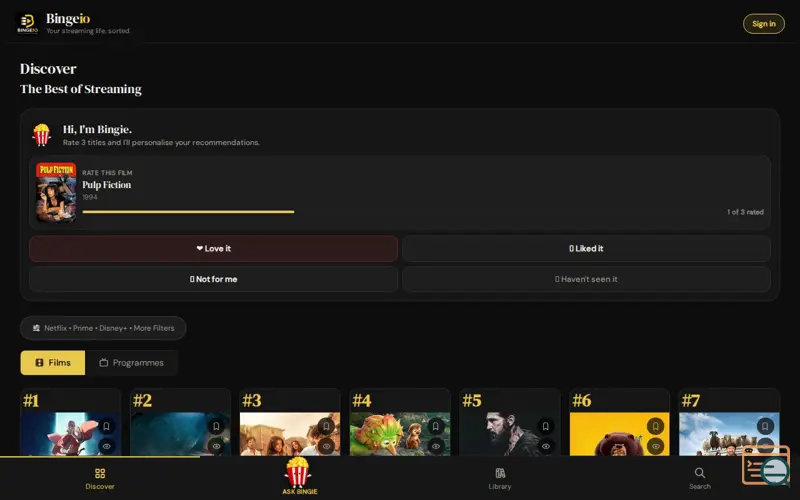This screenshot has width=800, height=500.
Task: Click the Bingie popcorn mascot icon
Action: tap(41, 135)
